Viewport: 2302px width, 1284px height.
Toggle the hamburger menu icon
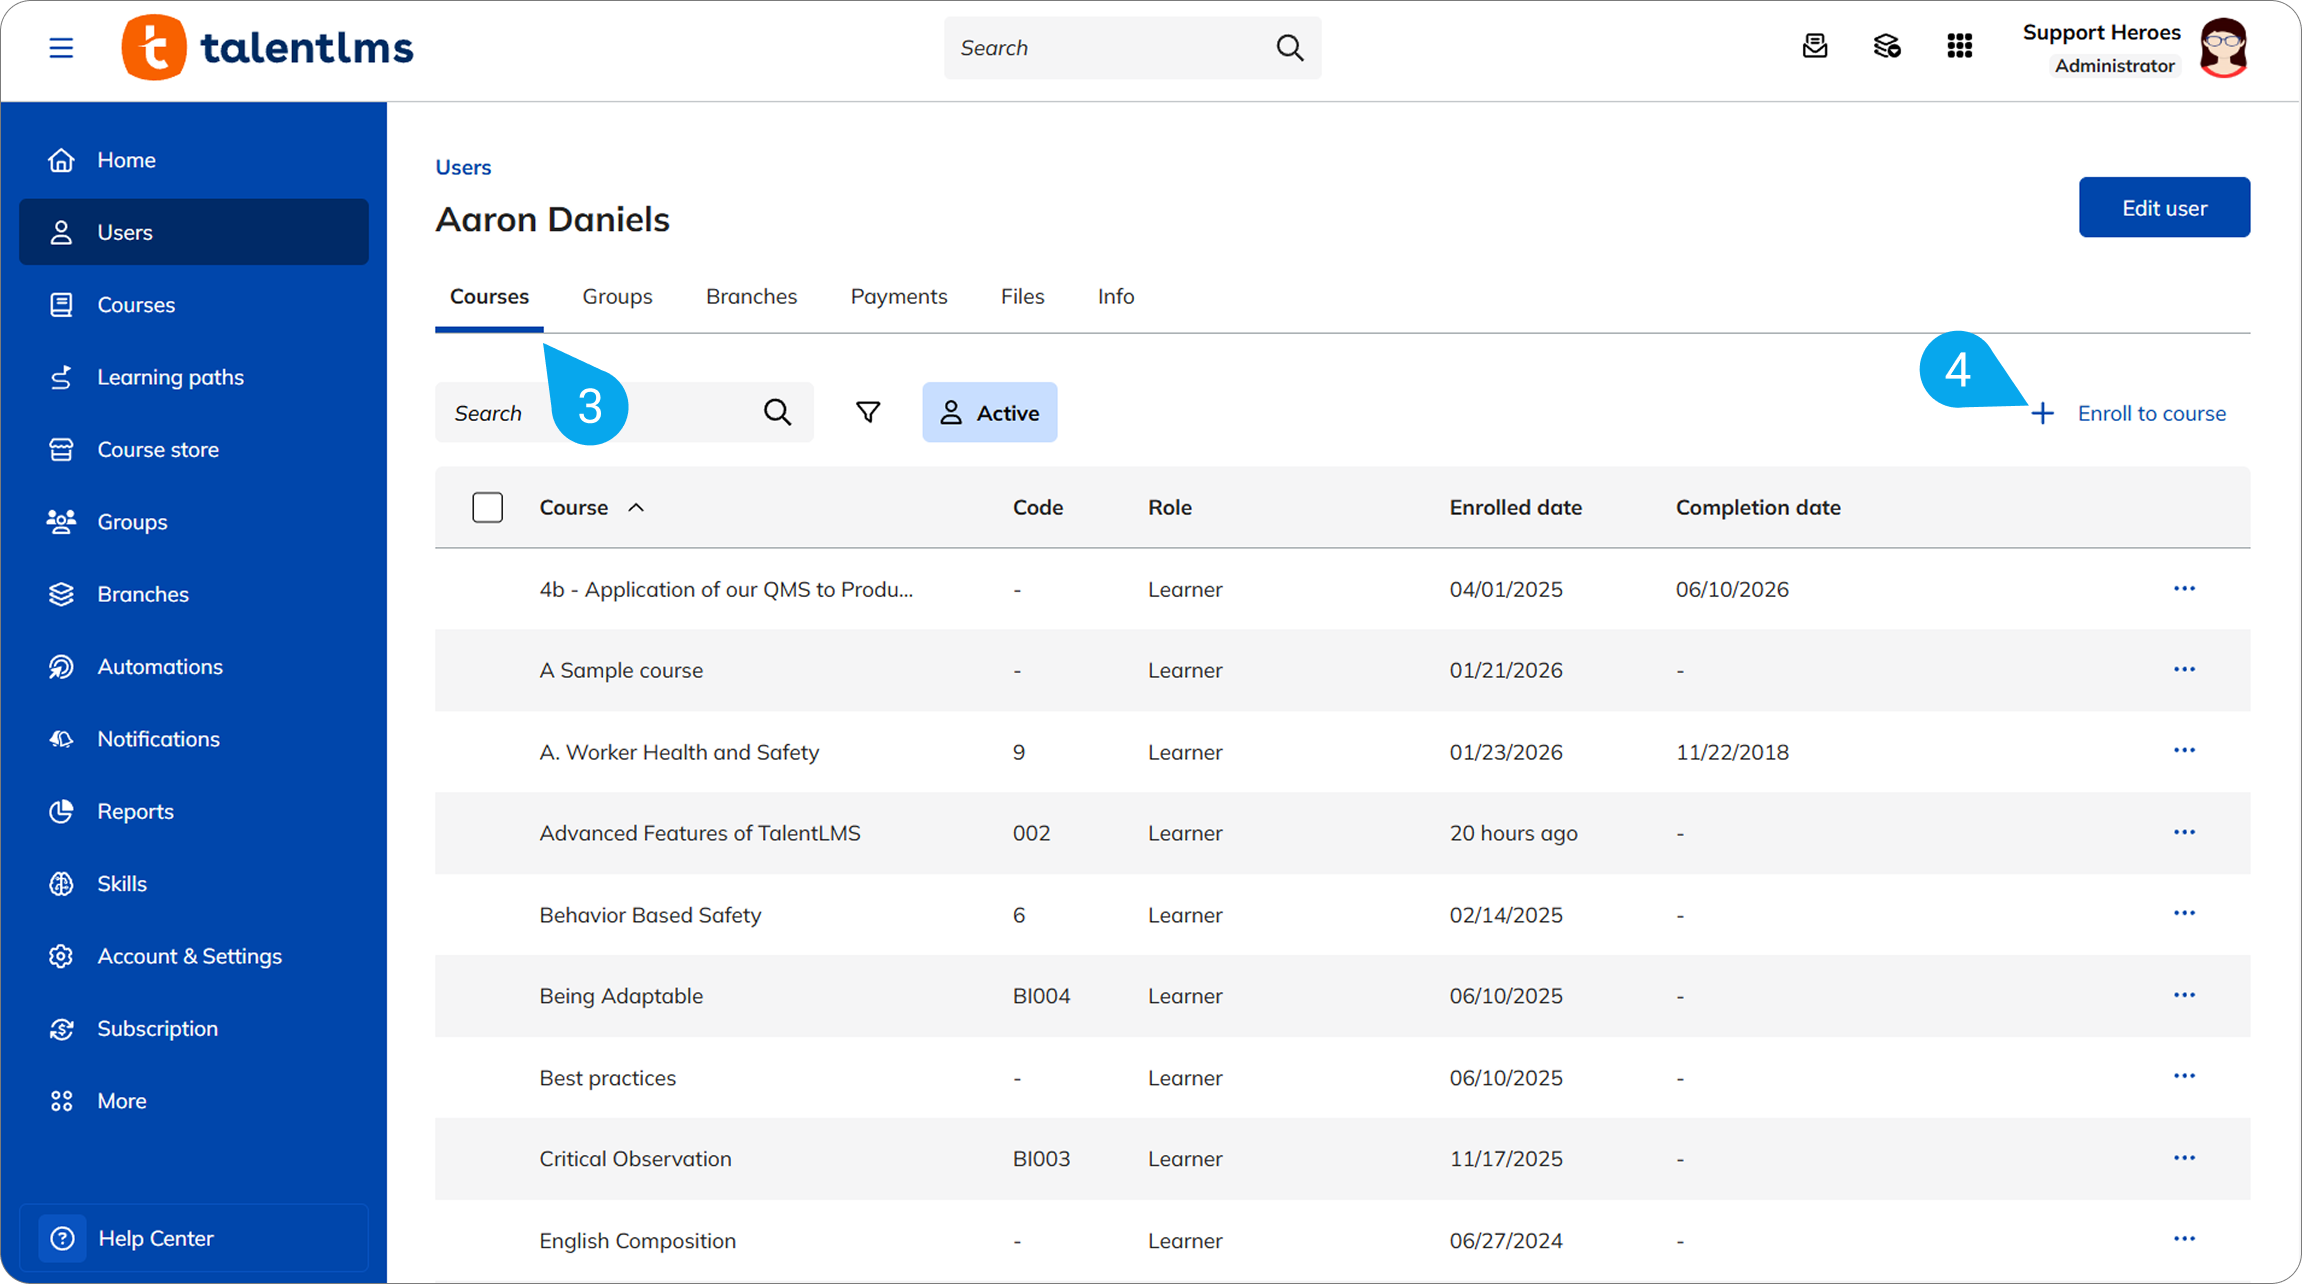[x=61, y=48]
